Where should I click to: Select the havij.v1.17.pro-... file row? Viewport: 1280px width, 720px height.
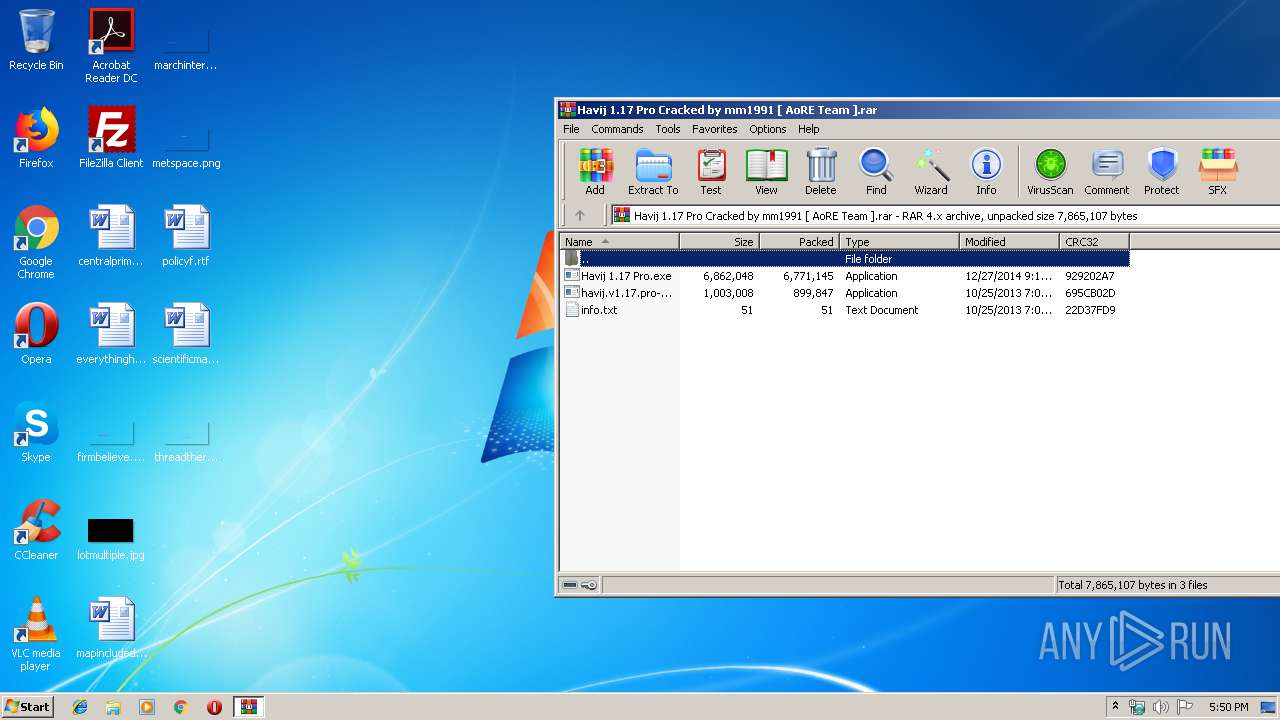845,293
